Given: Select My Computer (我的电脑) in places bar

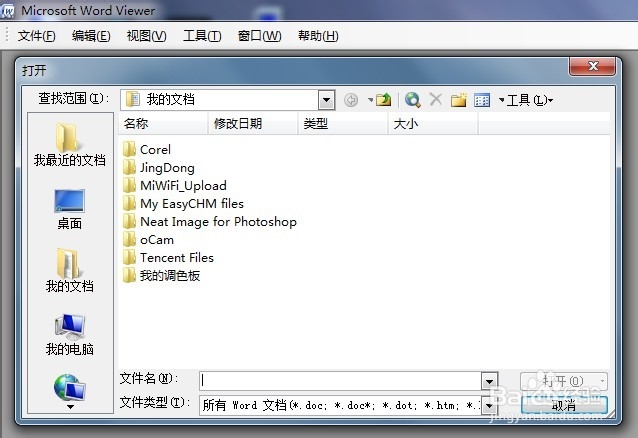Looking at the screenshot, I should [70, 335].
